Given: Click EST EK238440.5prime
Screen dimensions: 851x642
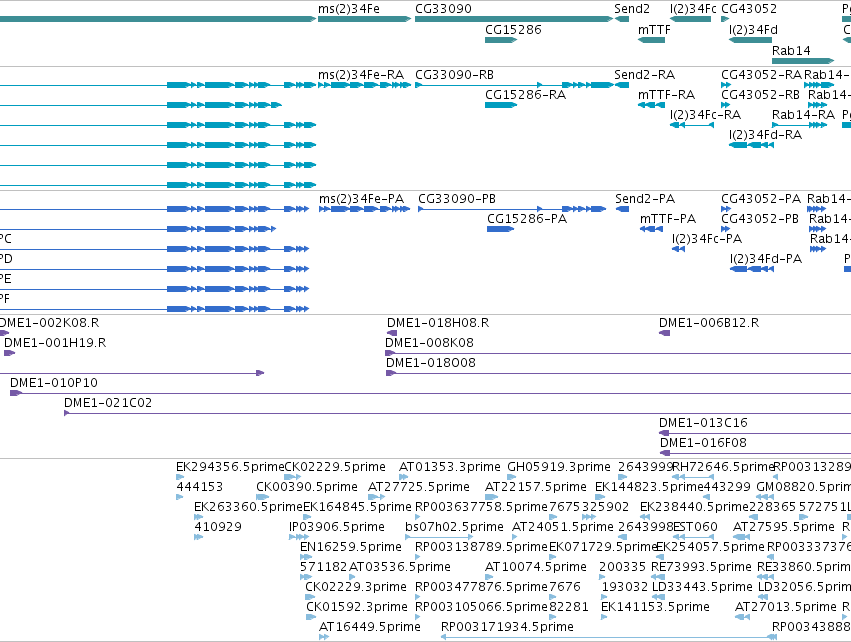Looking at the screenshot, I should pyautogui.click(x=645, y=517).
